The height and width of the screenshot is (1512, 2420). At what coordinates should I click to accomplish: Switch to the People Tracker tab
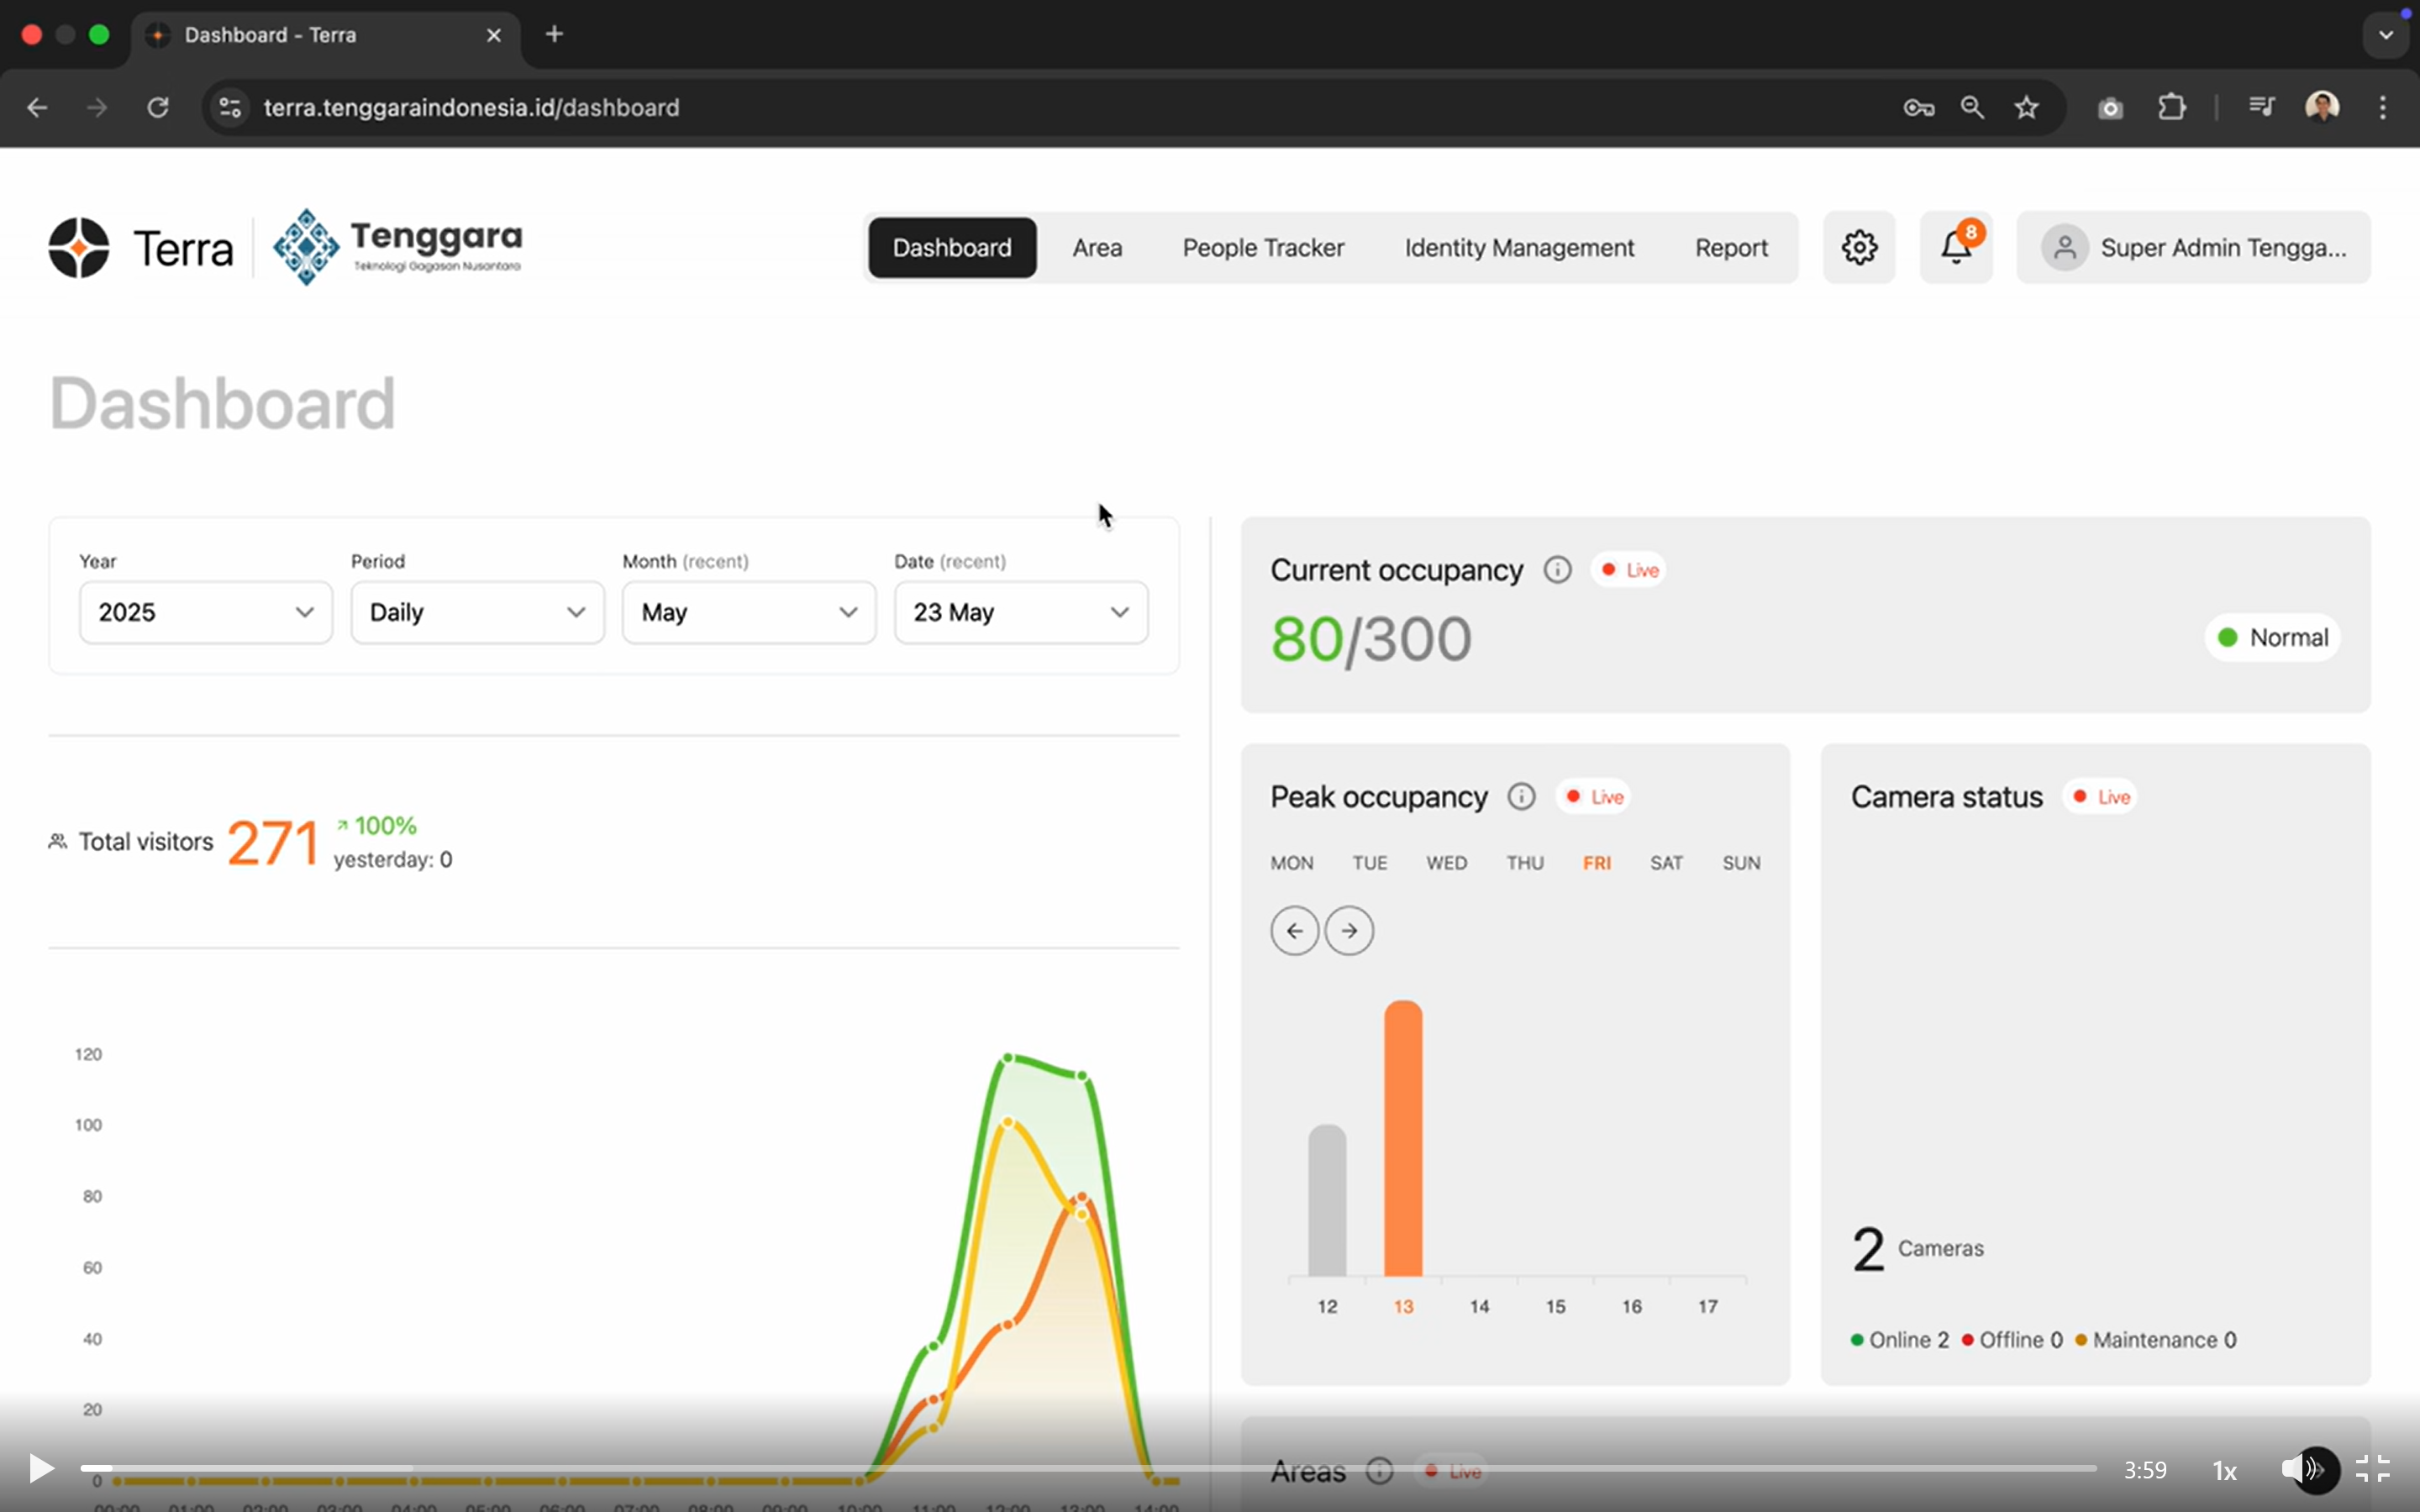[x=1263, y=247]
